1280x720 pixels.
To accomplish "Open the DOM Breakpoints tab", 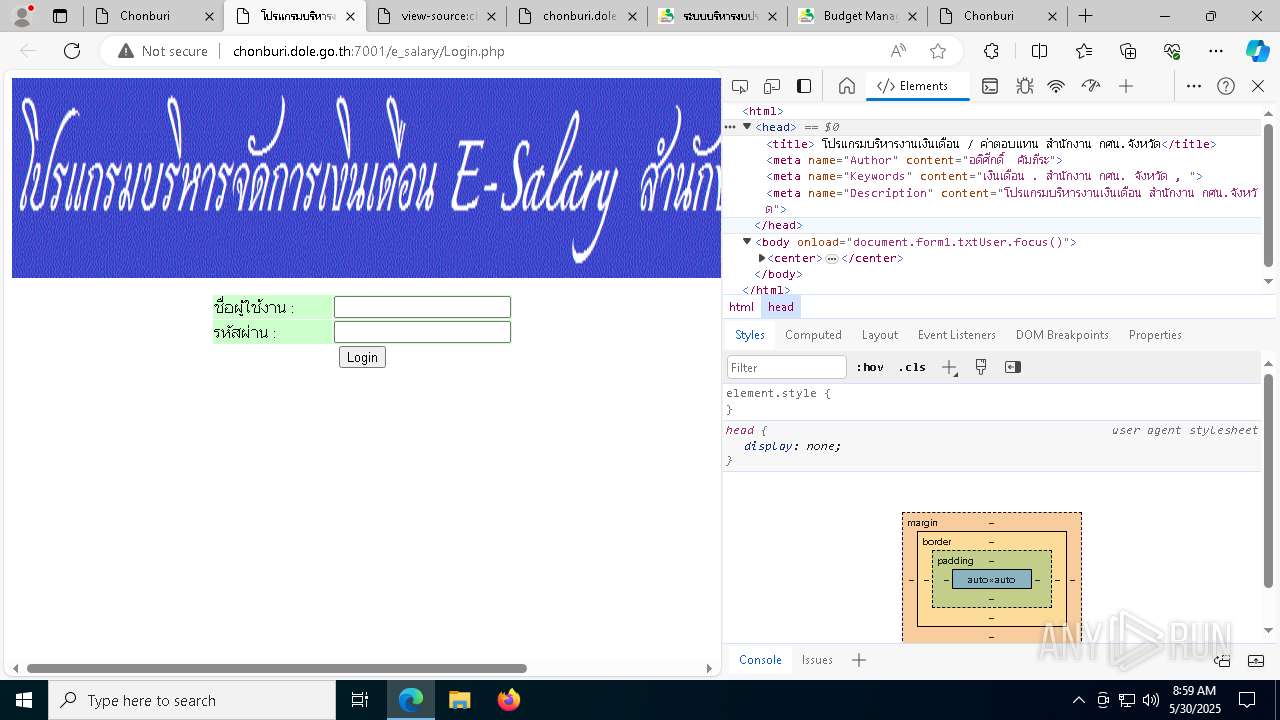I will 1062,335.
